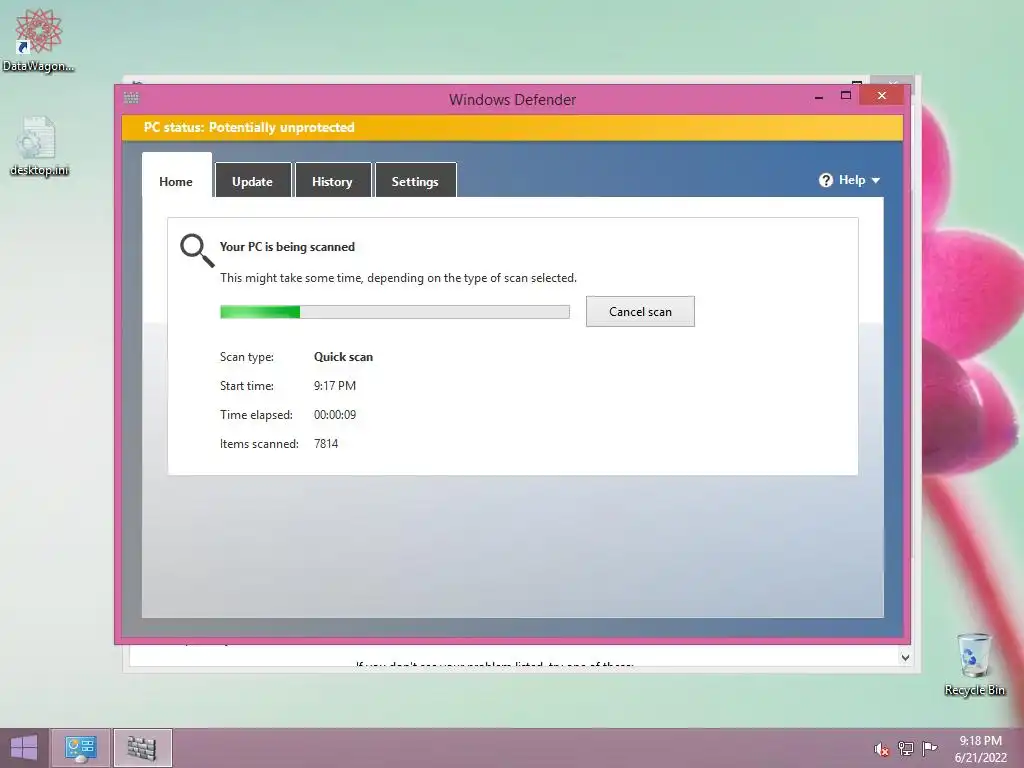Click the 'Quick scan' scan type value

344,357
